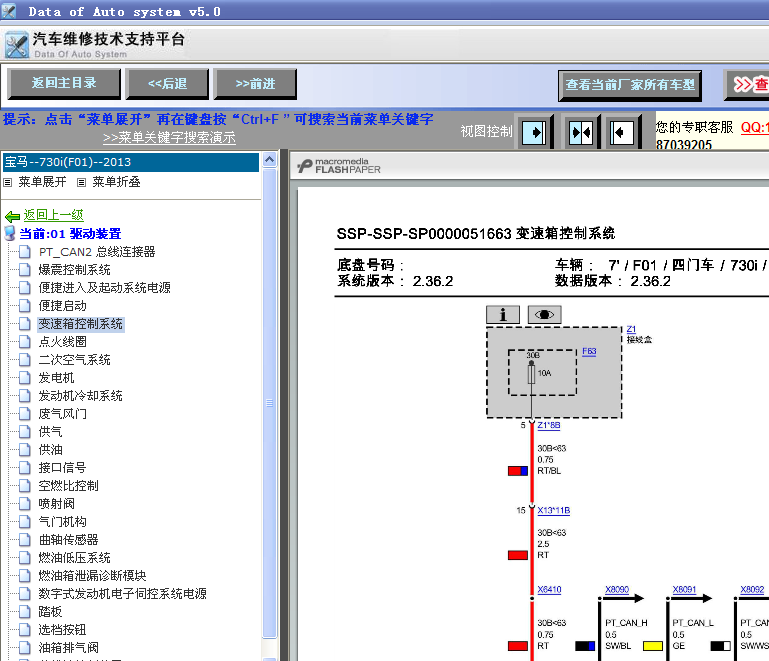Viewport: 769px width, 661px height.
Task: Open the F63 fuse link
Action: coord(589,351)
